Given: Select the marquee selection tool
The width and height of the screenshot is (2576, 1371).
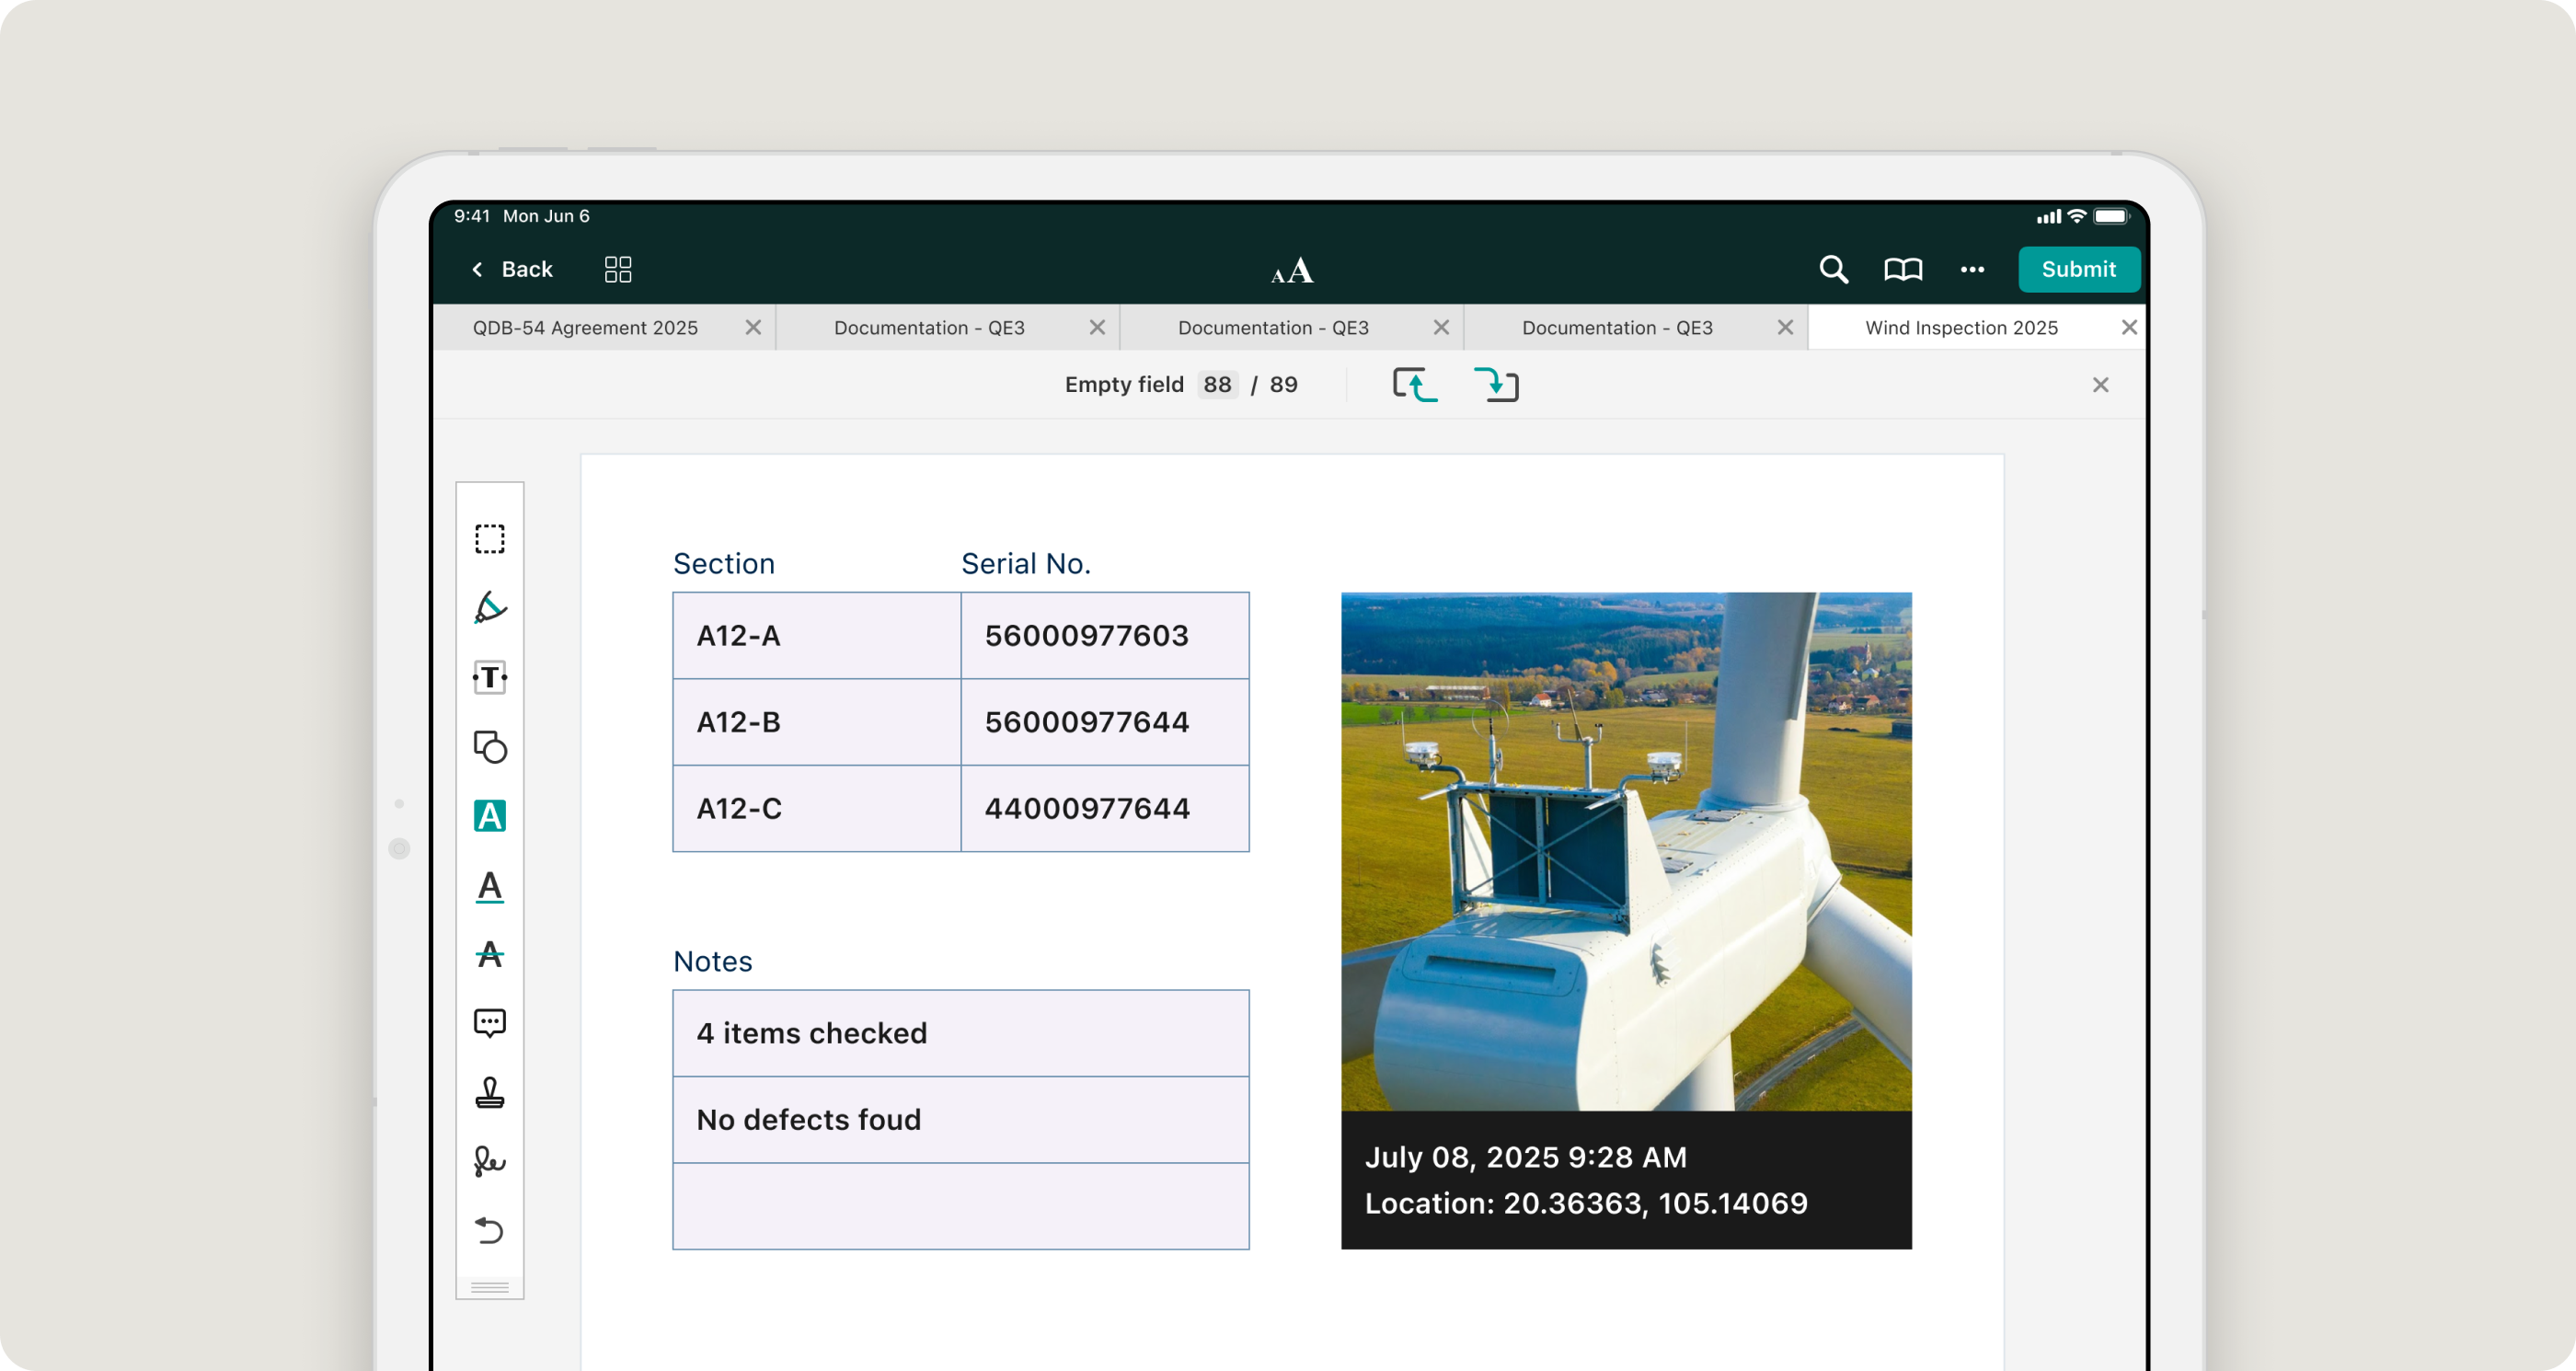Looking at the screenshot, I should pos(489,539).
